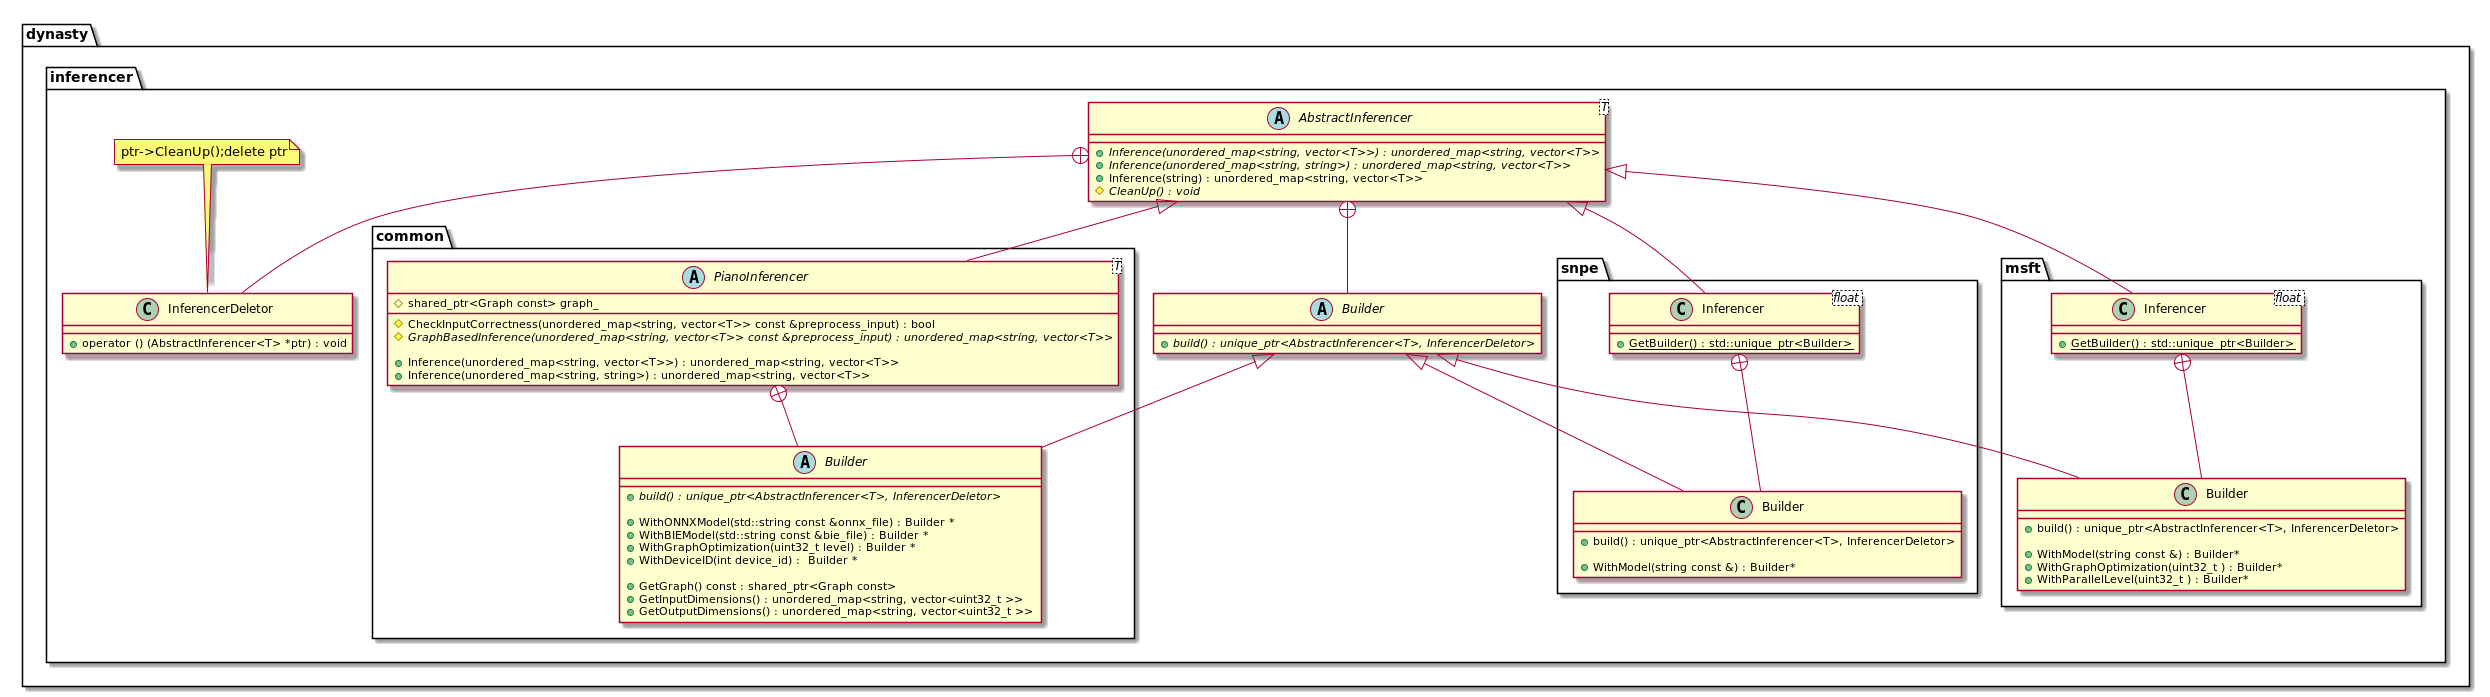Select the 'inferencer' package tab

(91, 77)
